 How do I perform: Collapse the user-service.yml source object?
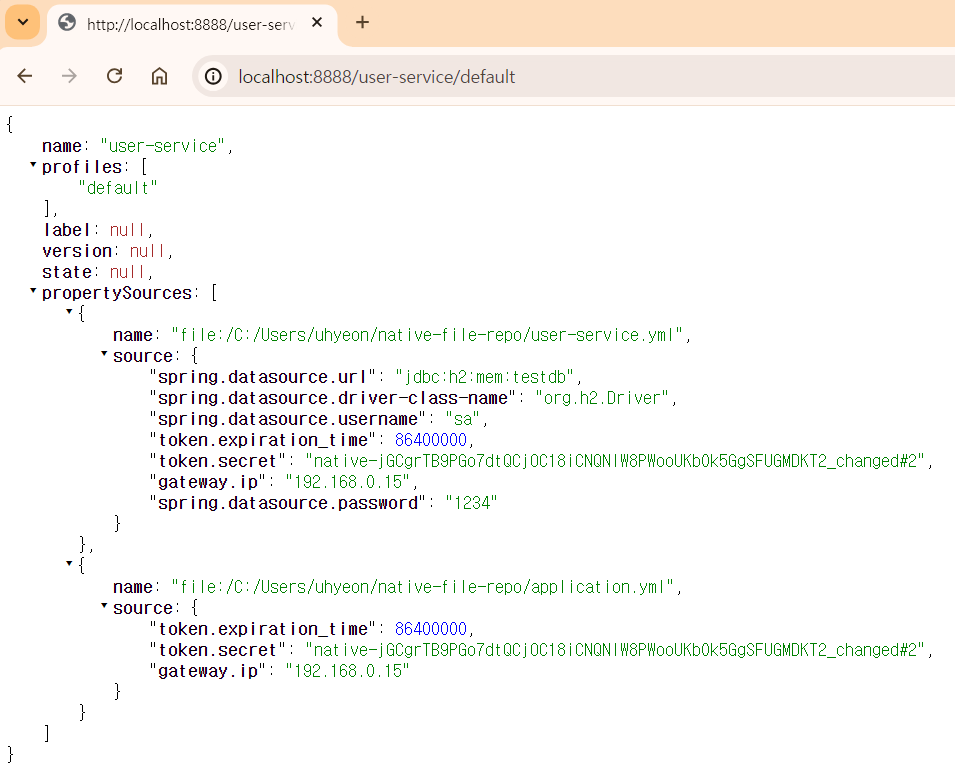pyautogui.click(x=104, y=353)
